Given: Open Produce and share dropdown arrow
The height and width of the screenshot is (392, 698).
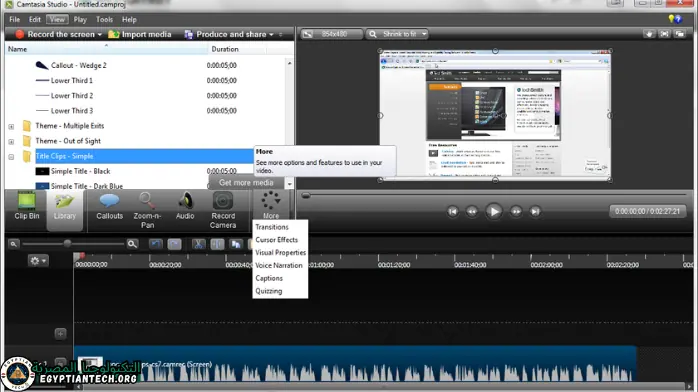Looking at the screenshot, I should point(271,34).
